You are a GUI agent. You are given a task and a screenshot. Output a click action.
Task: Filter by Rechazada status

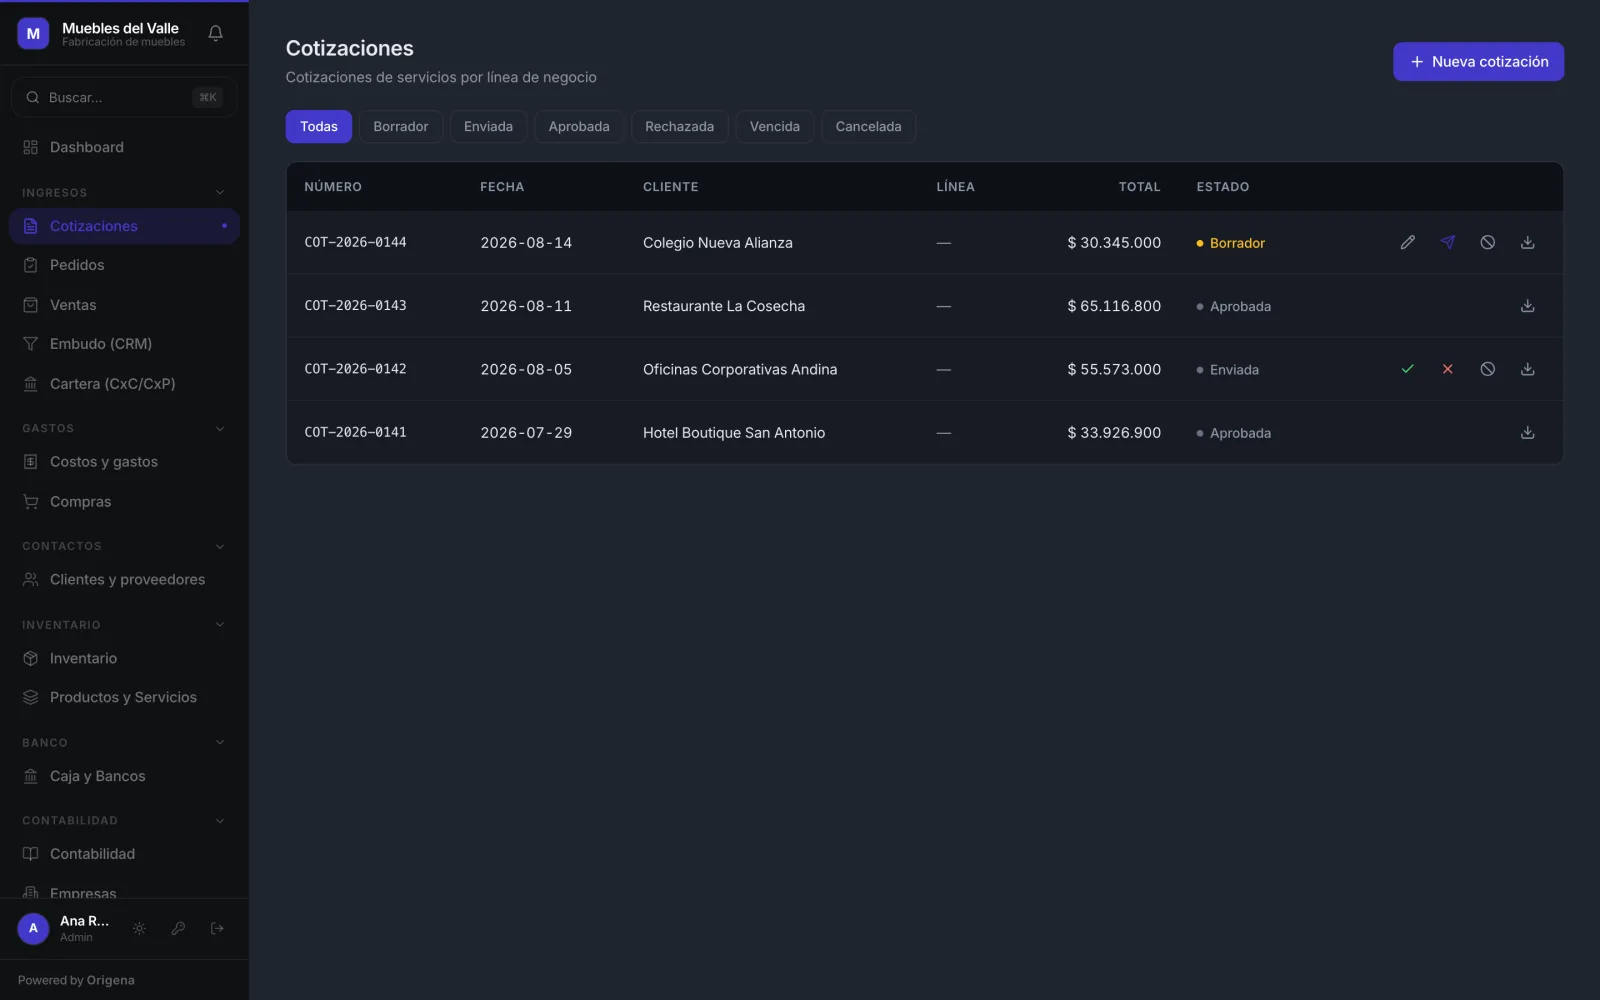[680, 126]
